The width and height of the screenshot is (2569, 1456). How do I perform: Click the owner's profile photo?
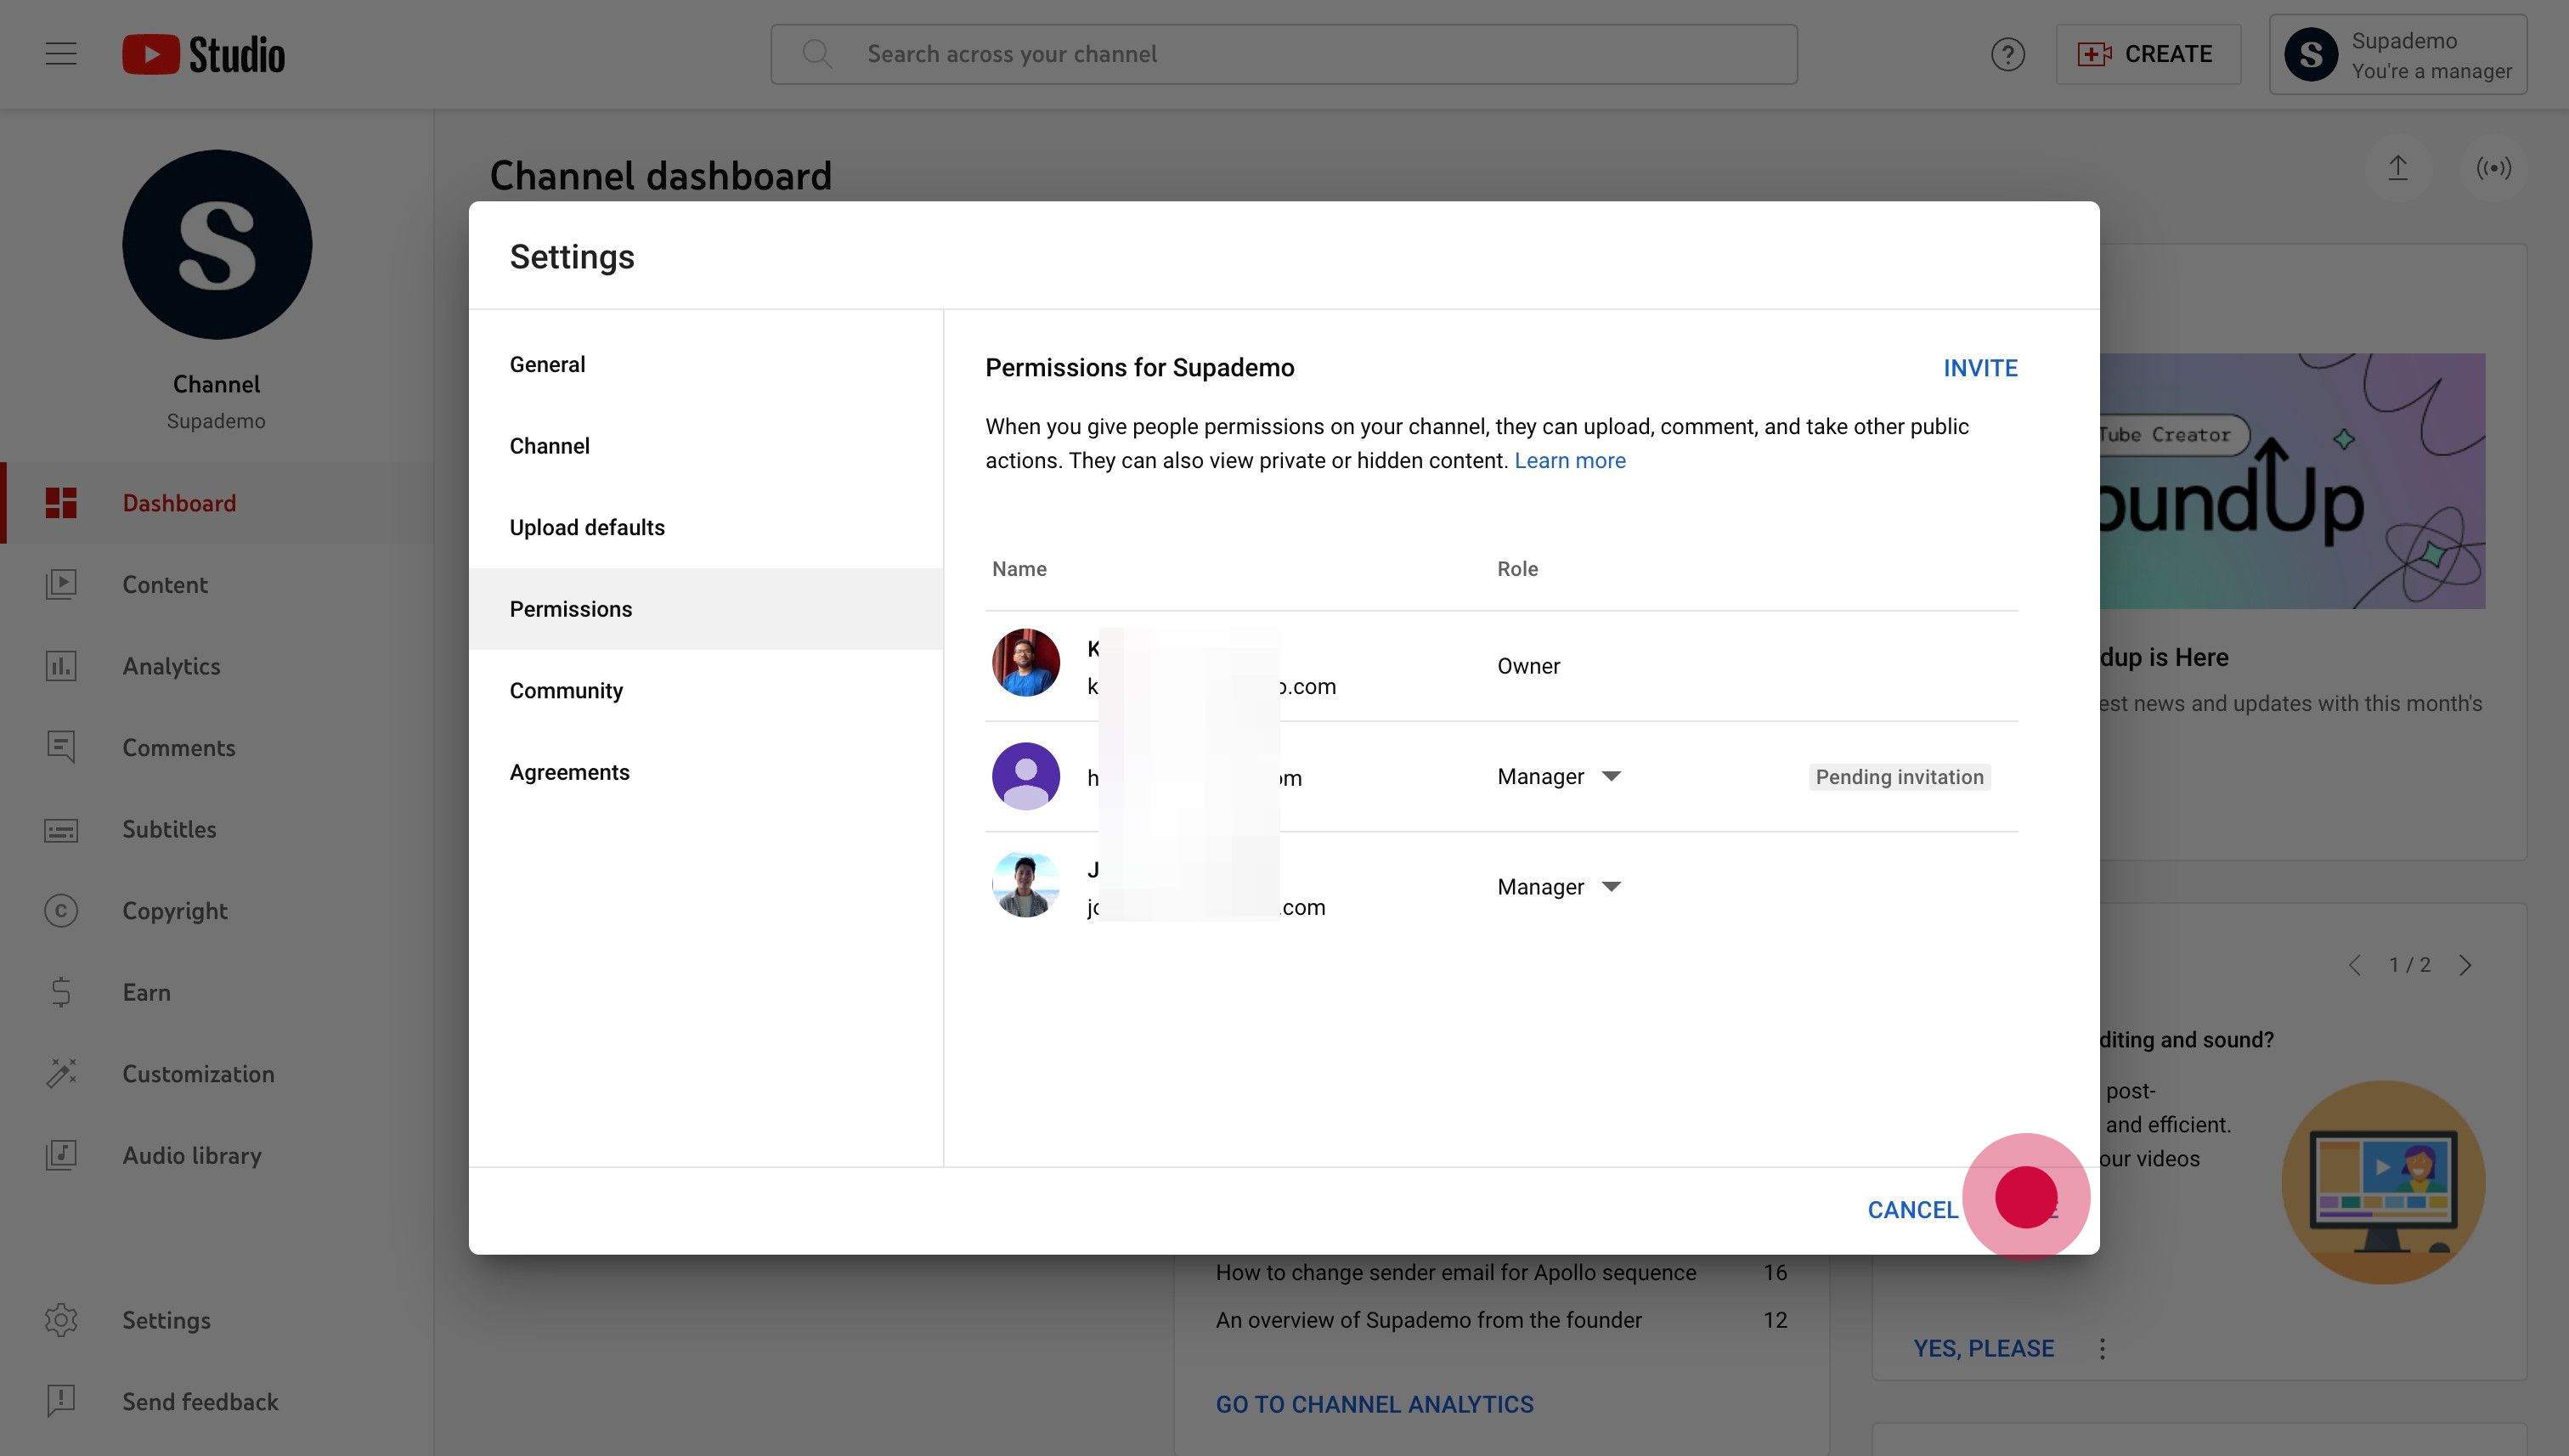pyautogui.click(x=1025, y=663)
